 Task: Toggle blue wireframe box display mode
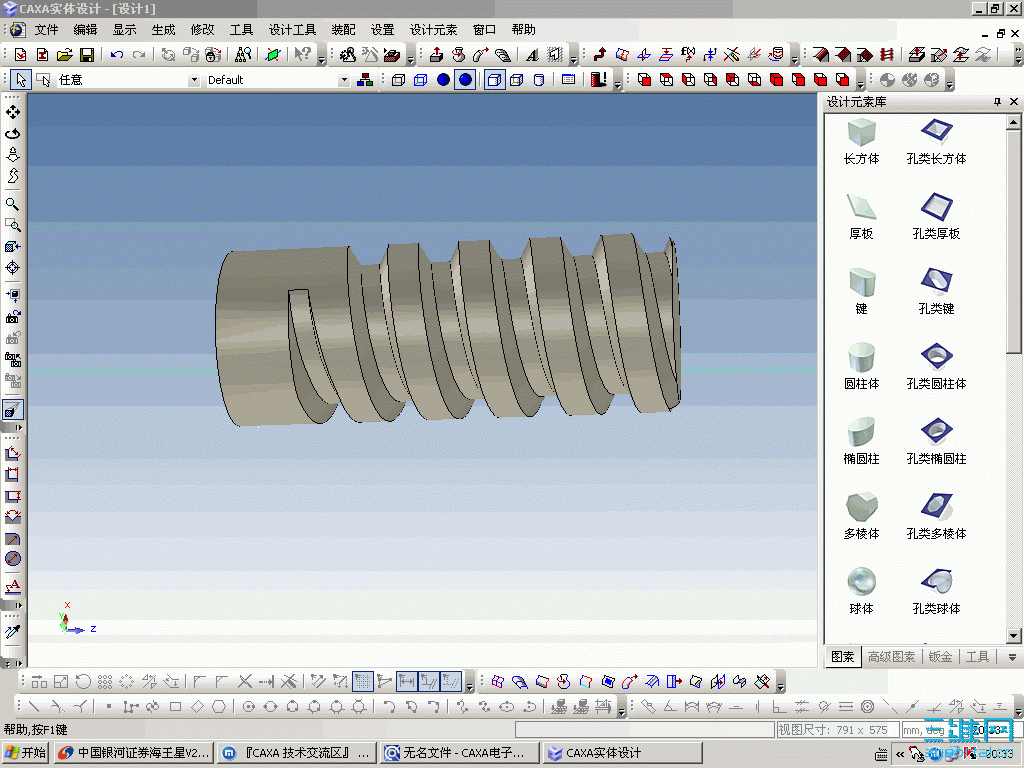421,80
